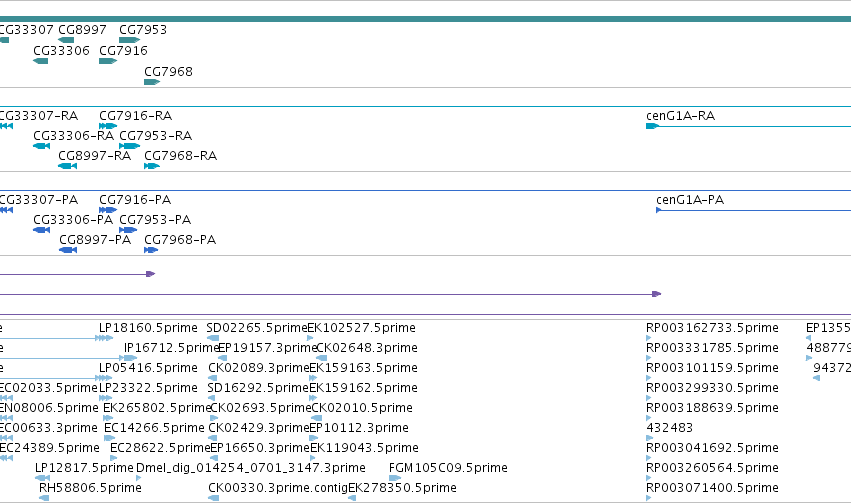Select the long purple arrow feature end
This screenshot has width=851, height=503.
(x=656, y=294)
